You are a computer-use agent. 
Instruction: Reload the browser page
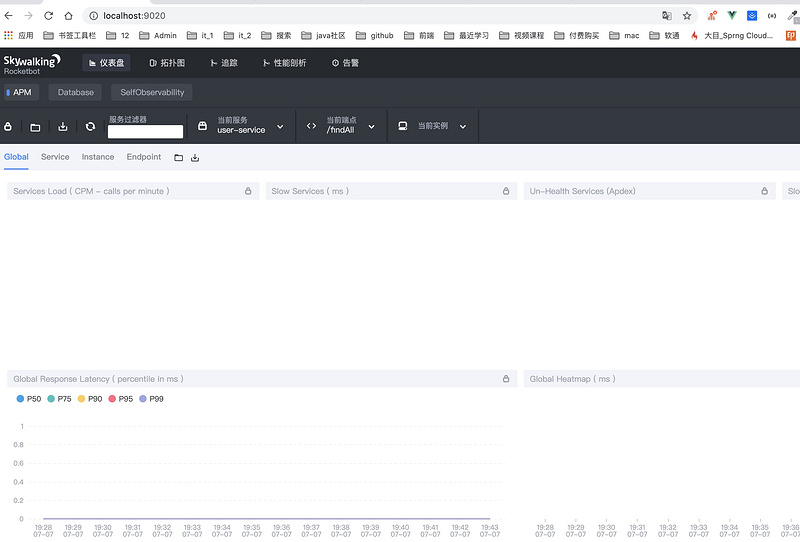(x=48, y=16)
